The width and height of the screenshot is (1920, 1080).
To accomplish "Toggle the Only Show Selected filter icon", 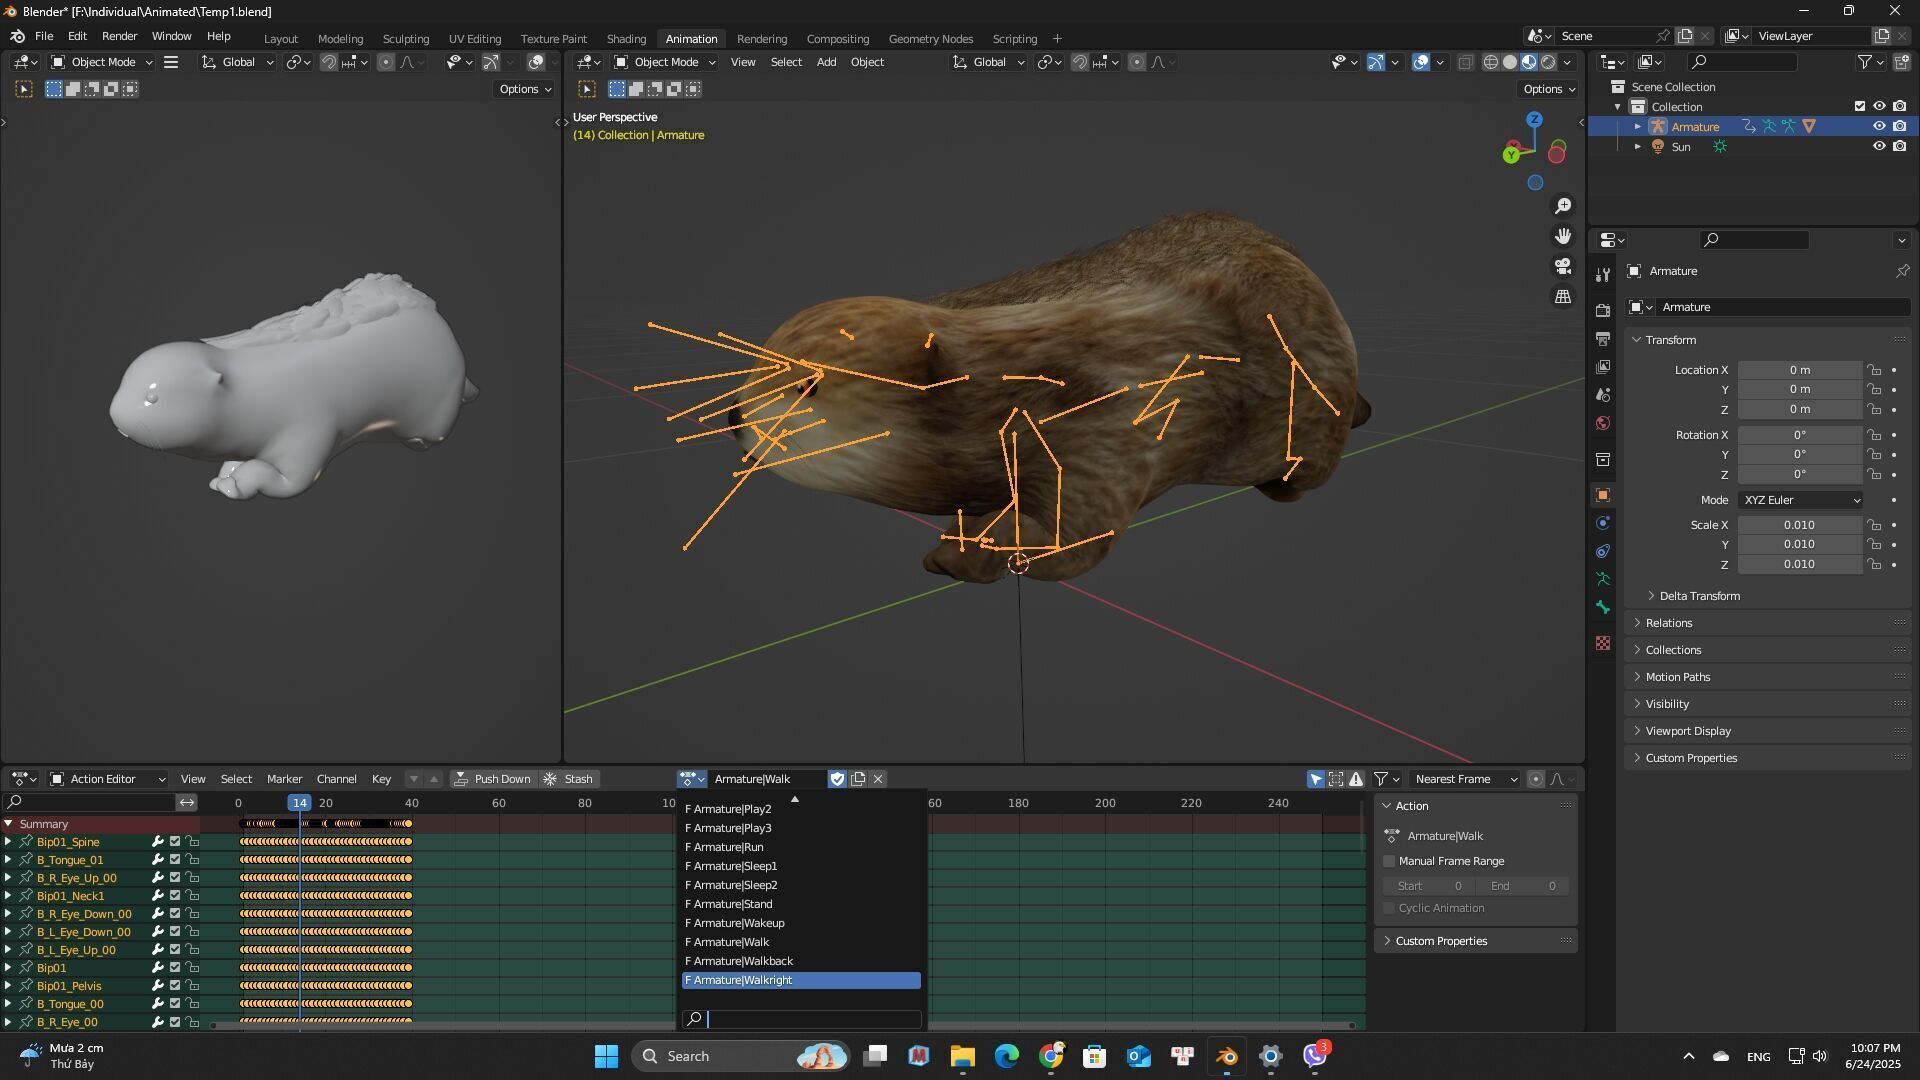I will coord(1316,779).
